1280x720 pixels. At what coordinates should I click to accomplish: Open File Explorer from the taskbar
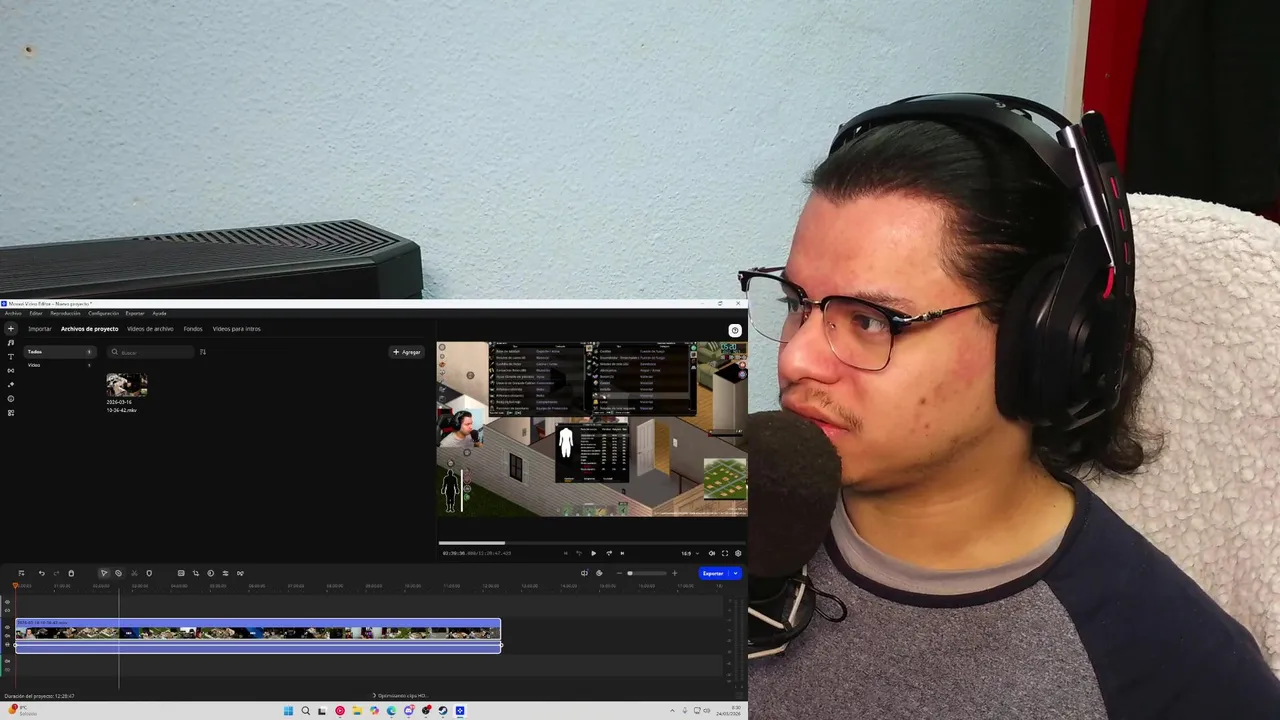click(357, 711)
